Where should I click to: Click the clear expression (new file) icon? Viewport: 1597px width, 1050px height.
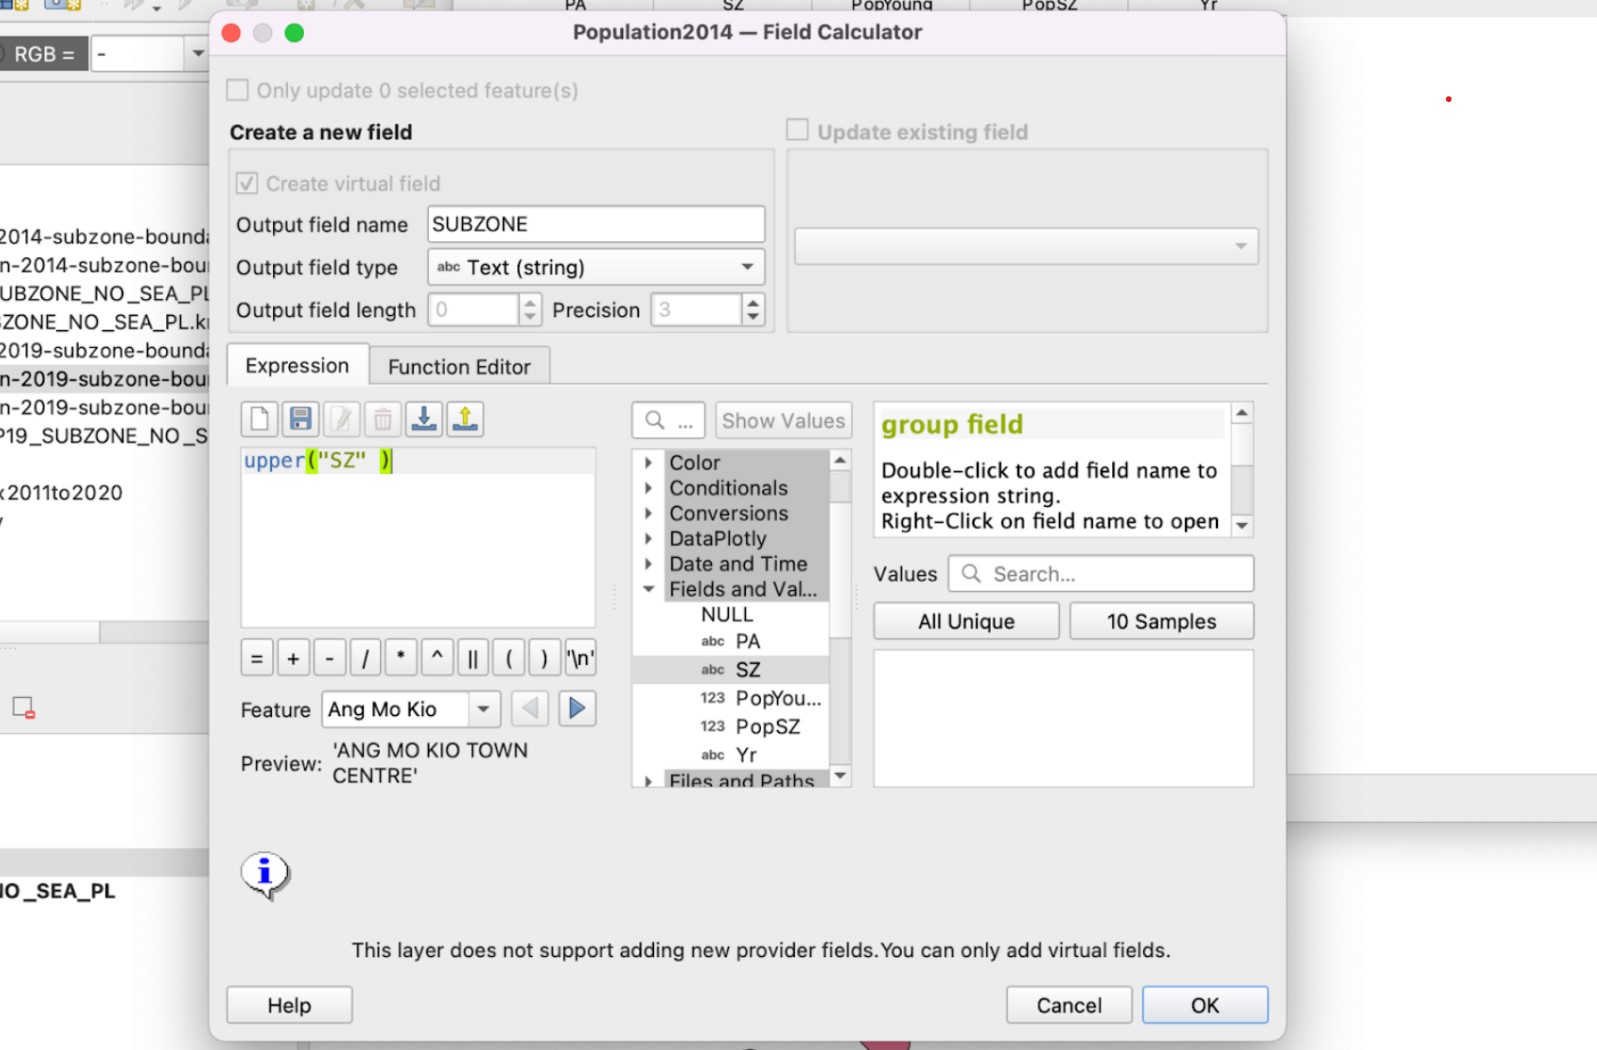tap(259, 419)
